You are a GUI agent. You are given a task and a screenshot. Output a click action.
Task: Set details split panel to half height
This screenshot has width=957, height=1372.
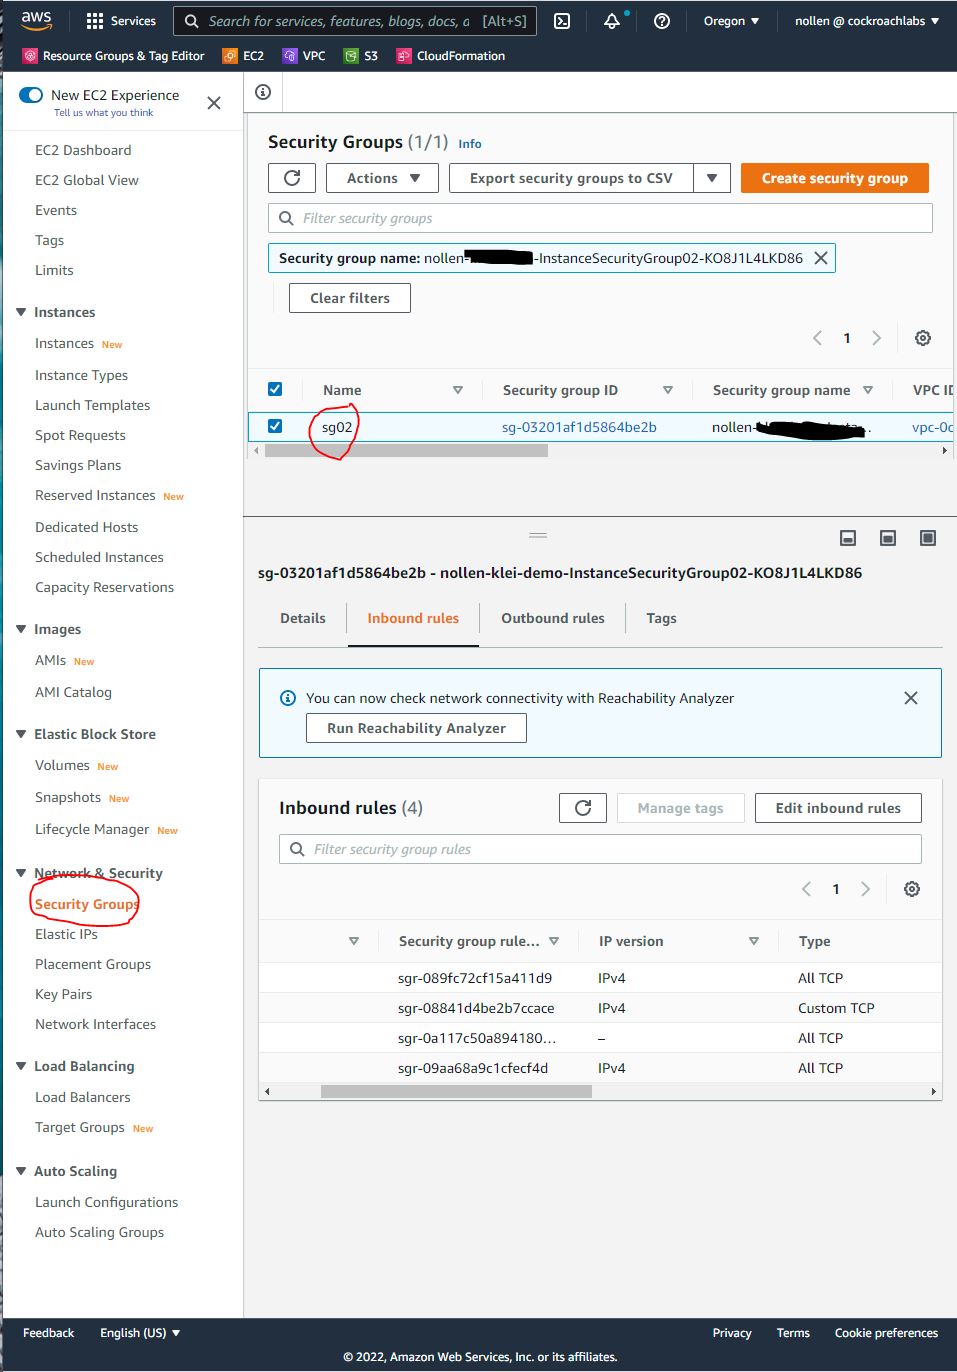[x=888, y=538]
